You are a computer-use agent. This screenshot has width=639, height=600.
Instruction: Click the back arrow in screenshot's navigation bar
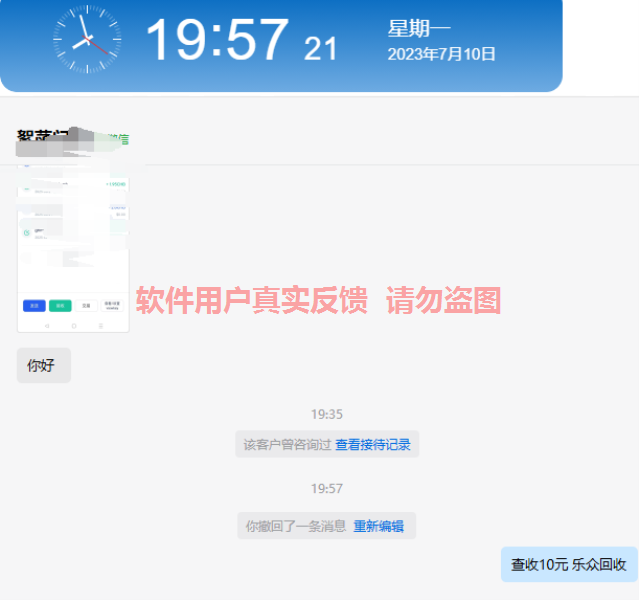coord(46,325)
